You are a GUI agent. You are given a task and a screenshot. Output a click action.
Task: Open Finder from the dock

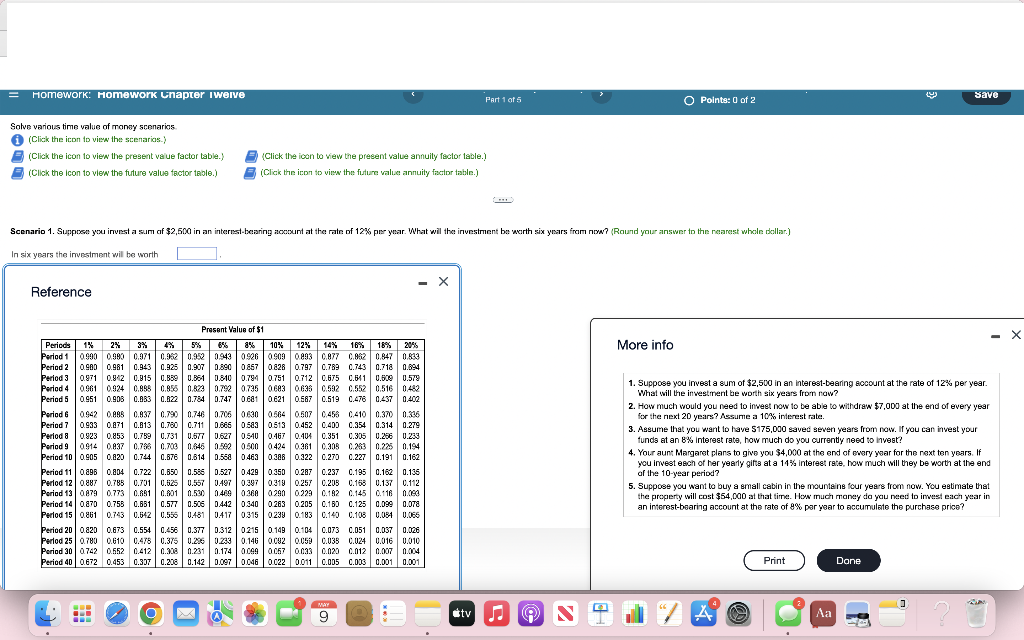pyautogui.click(x=48, y=613)
